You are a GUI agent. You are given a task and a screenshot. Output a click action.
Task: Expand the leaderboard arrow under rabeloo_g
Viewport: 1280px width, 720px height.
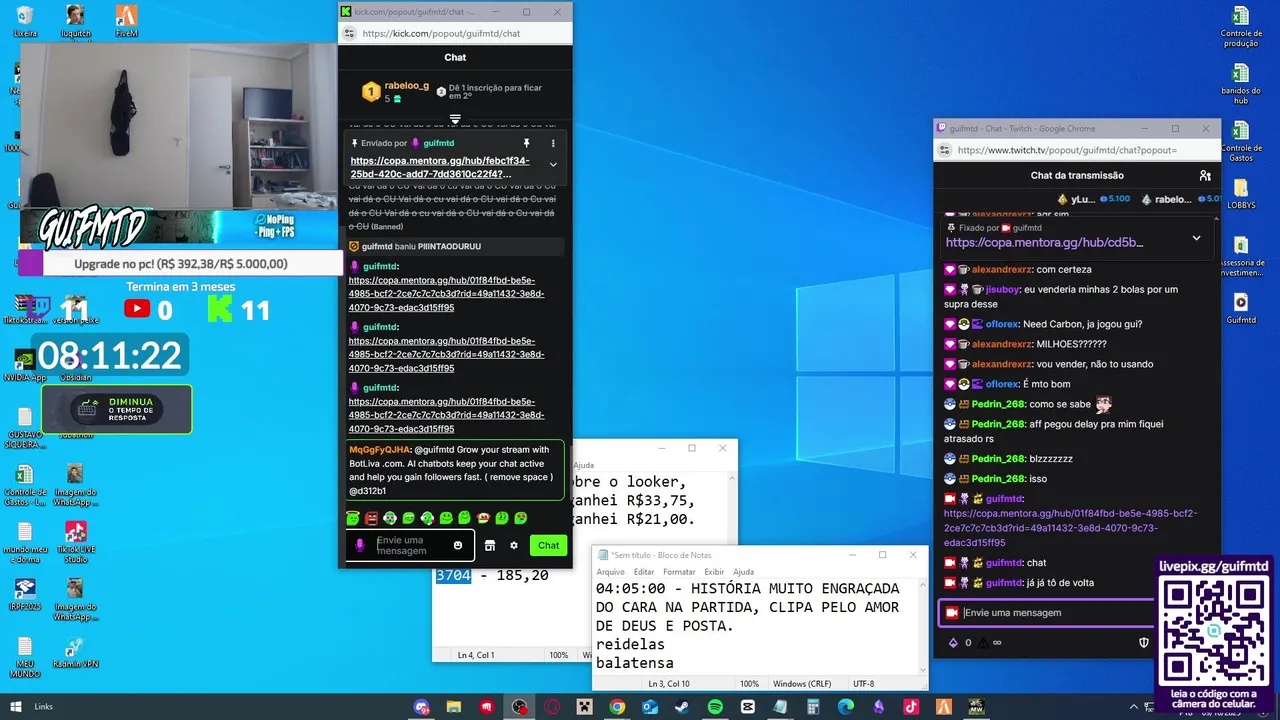click(455, 119)
